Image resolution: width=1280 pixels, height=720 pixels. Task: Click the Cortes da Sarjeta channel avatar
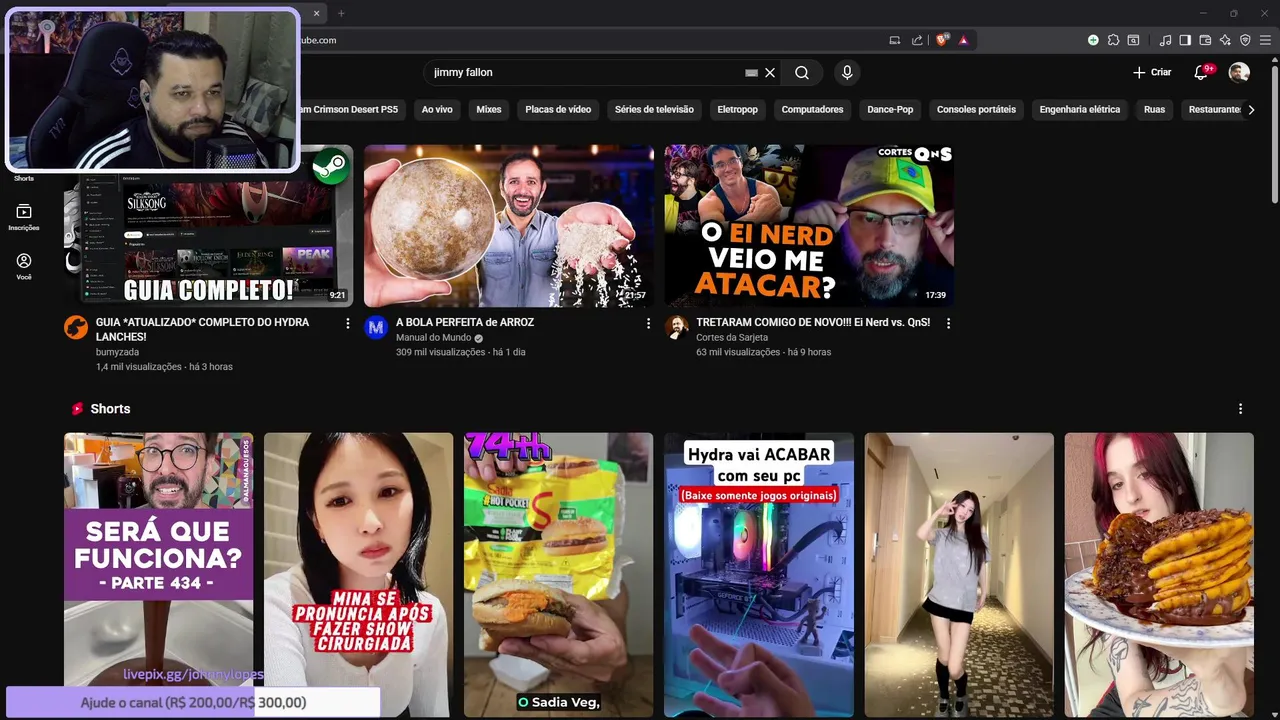coord(676,327)
